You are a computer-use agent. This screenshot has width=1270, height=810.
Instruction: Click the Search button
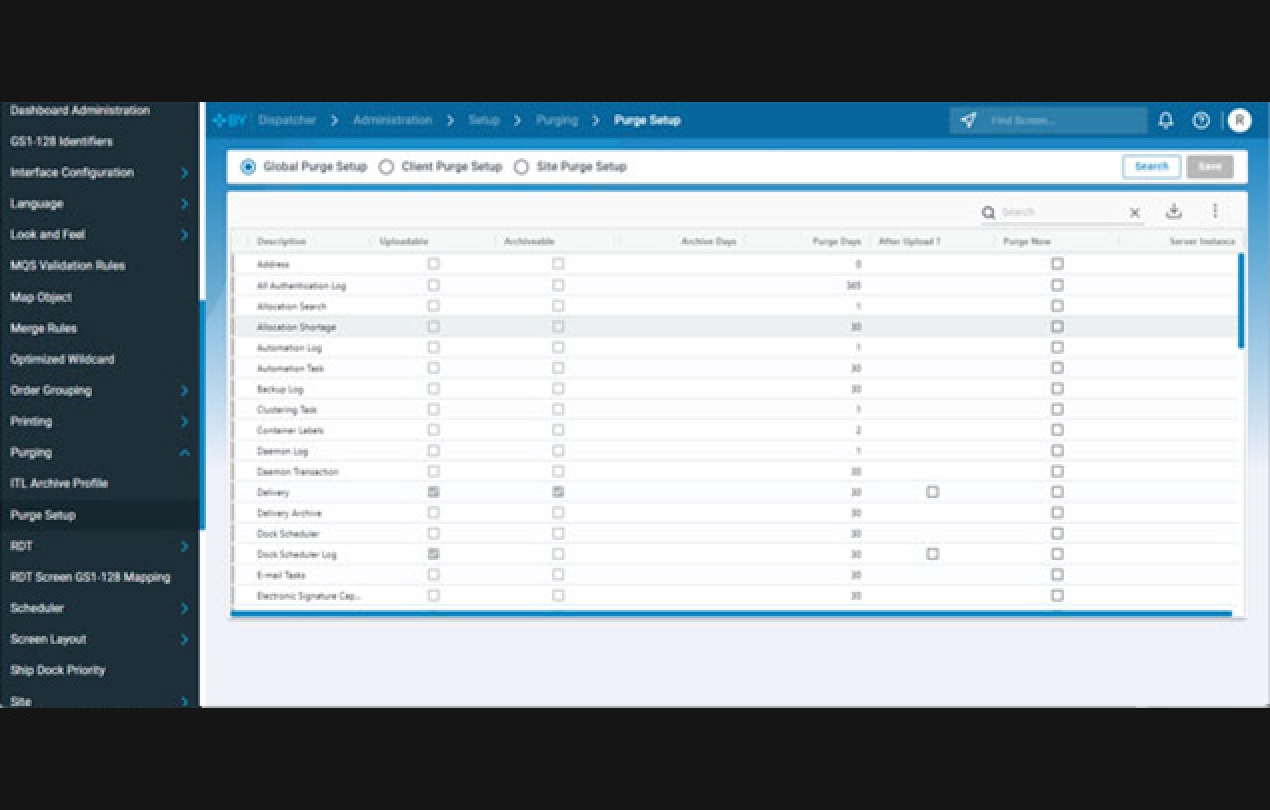(1151, 166)
